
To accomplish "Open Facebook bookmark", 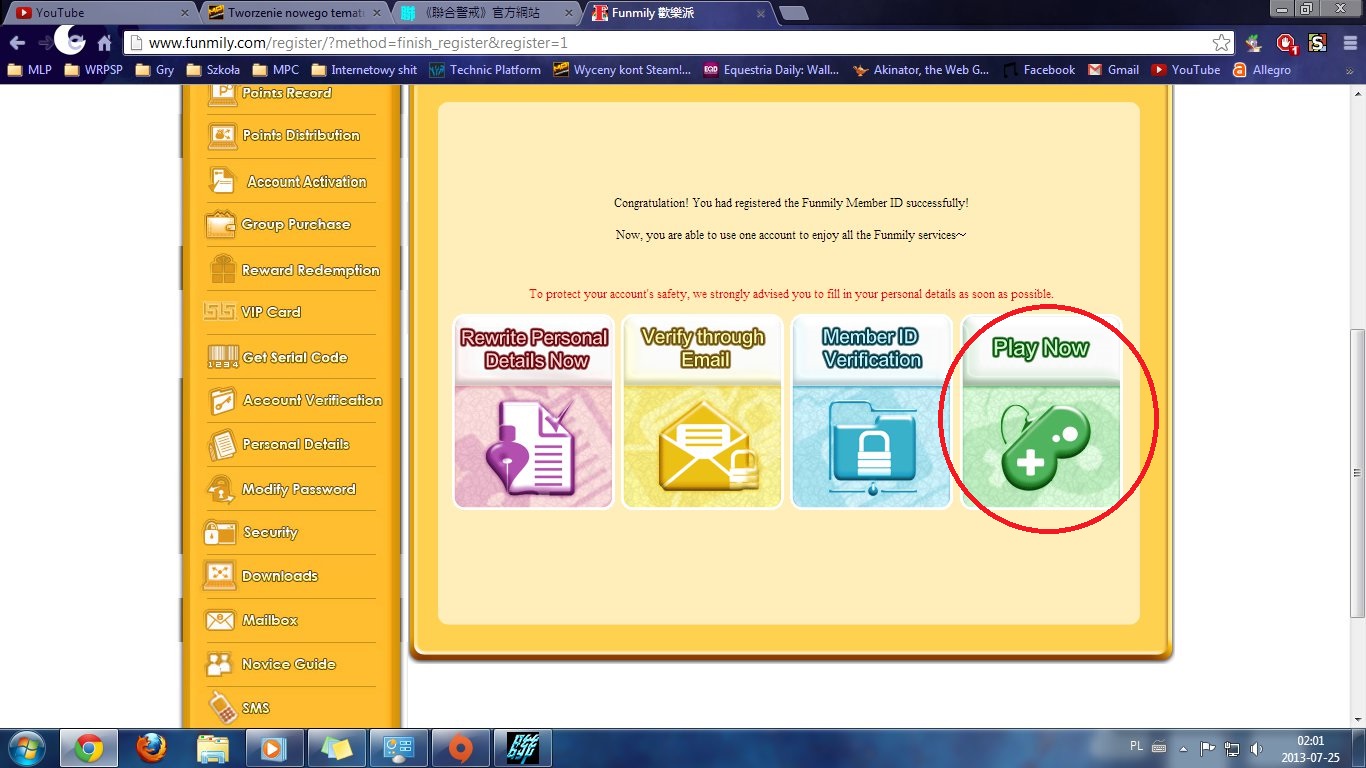I will (x=1039, y=70).
